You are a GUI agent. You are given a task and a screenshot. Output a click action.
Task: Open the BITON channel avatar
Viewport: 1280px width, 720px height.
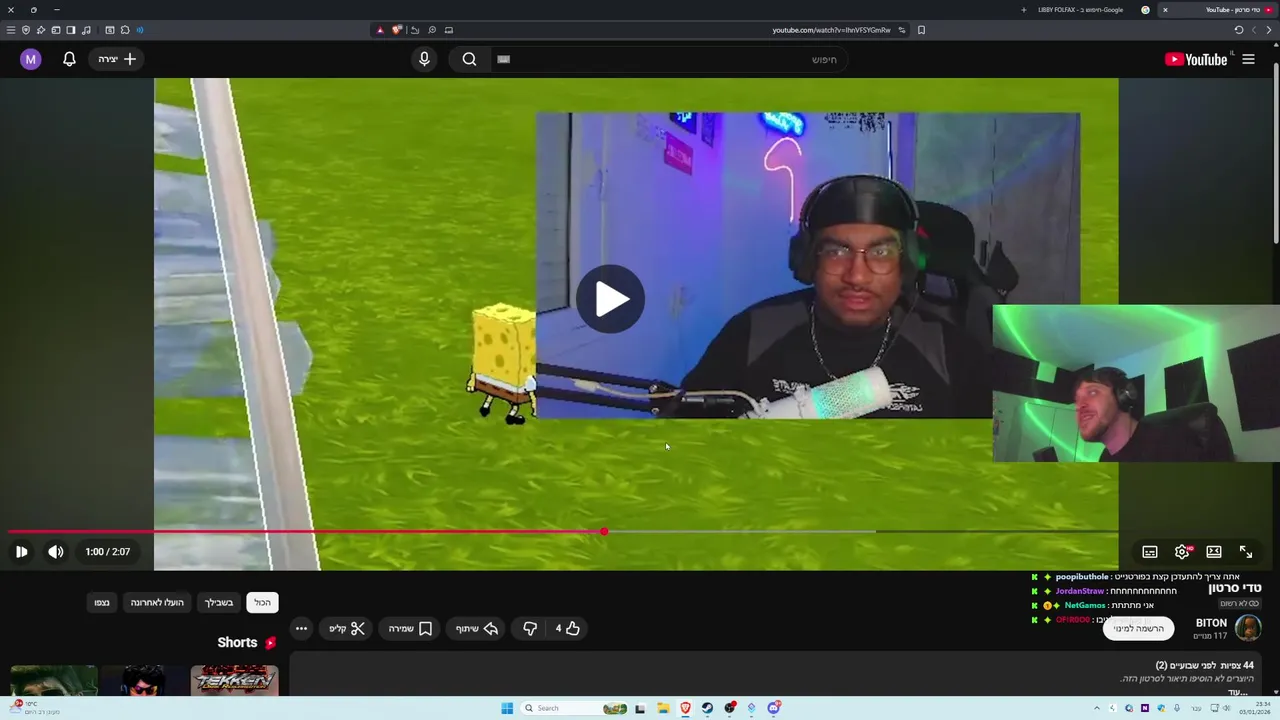pyautogui.click(x=1248, y=628)
